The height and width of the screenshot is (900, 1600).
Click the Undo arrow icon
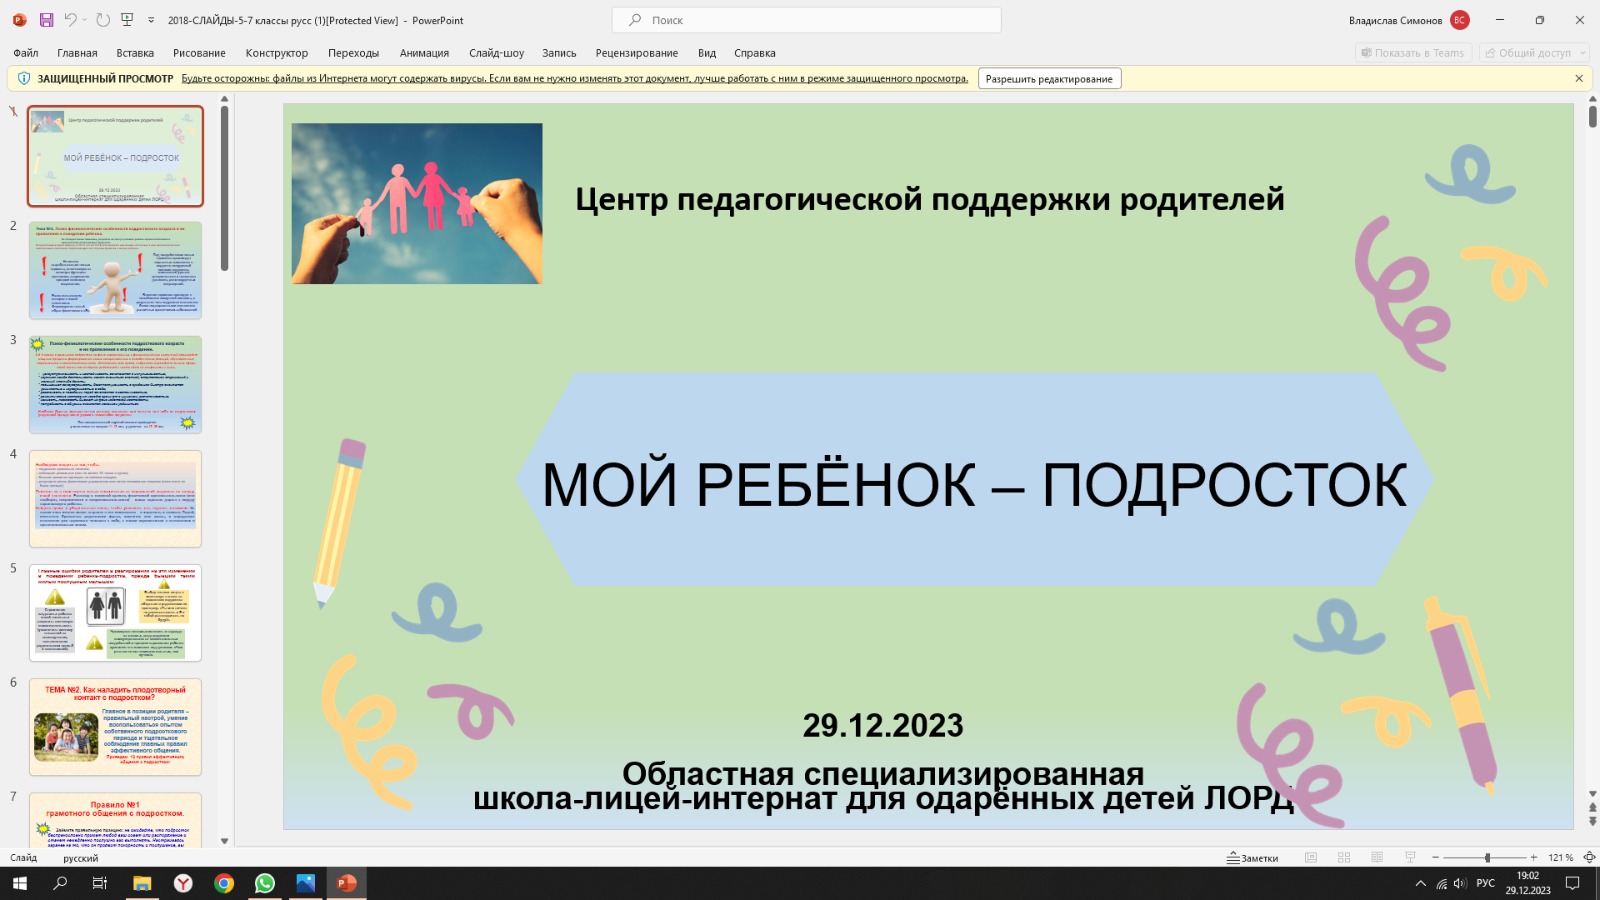(x=70, y=20)
